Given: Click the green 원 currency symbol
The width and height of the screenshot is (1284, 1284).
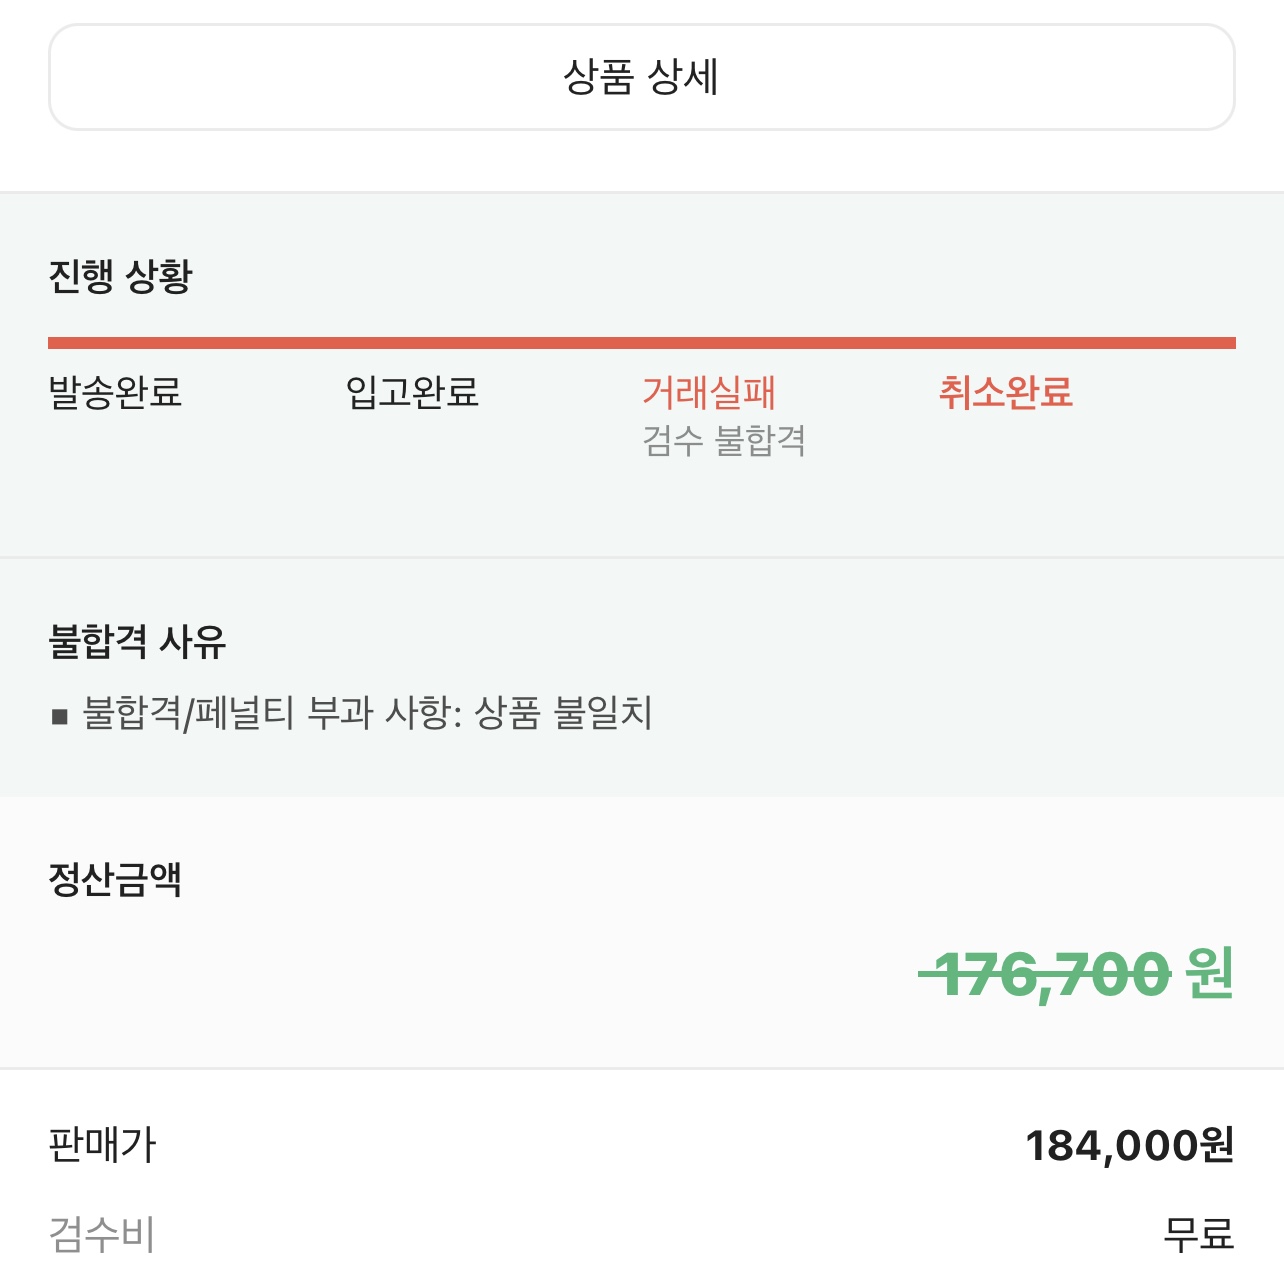Looking at the screenshot, I should click(1210, 973).
